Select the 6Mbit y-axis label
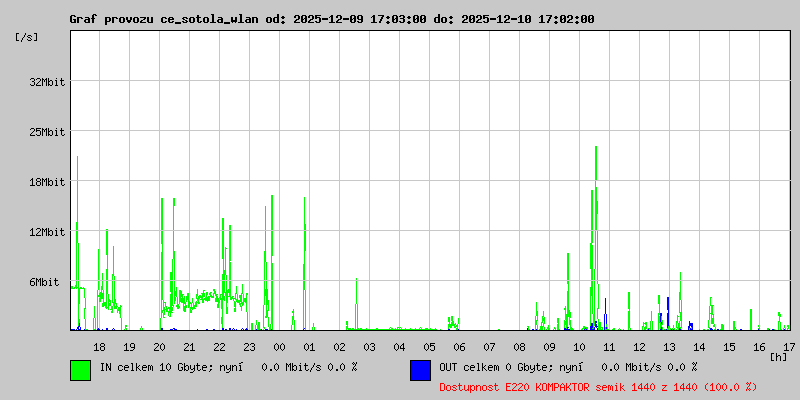 coord(44,282)
